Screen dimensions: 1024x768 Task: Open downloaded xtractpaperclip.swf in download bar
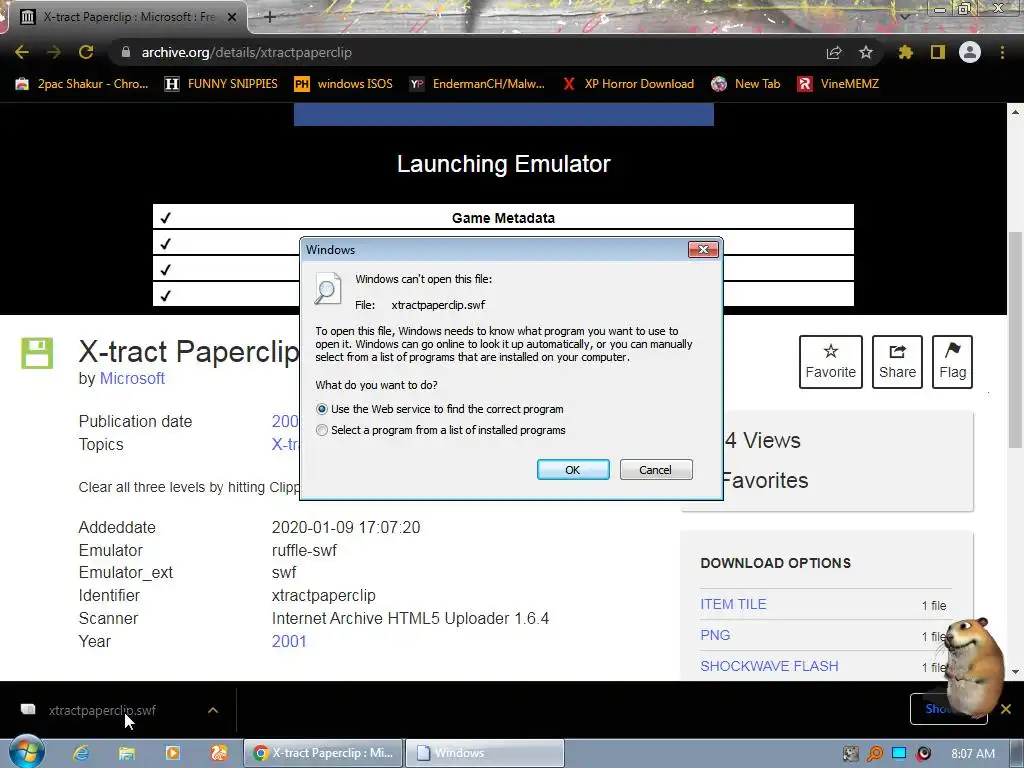pyautogui.click(x=102, y=710)
